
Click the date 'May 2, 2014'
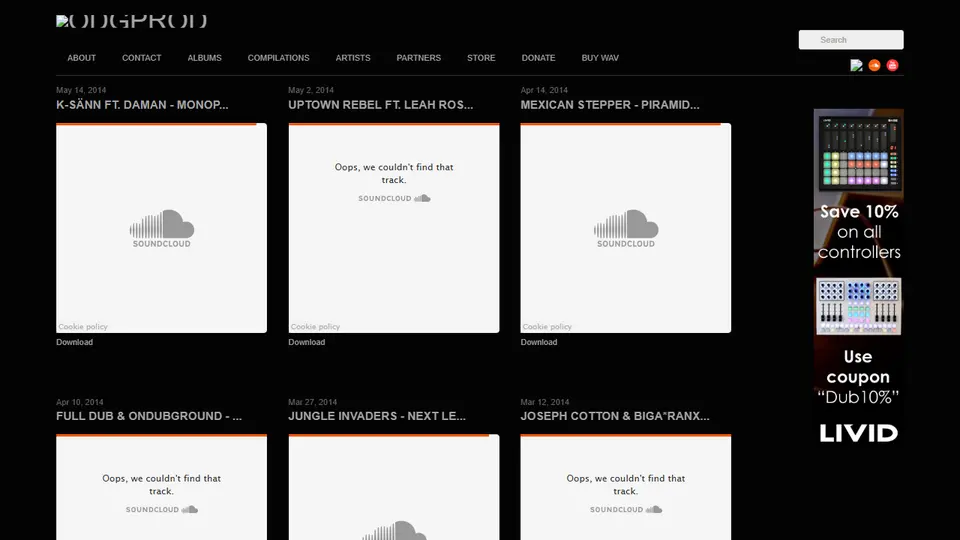[x=311, y=90]
